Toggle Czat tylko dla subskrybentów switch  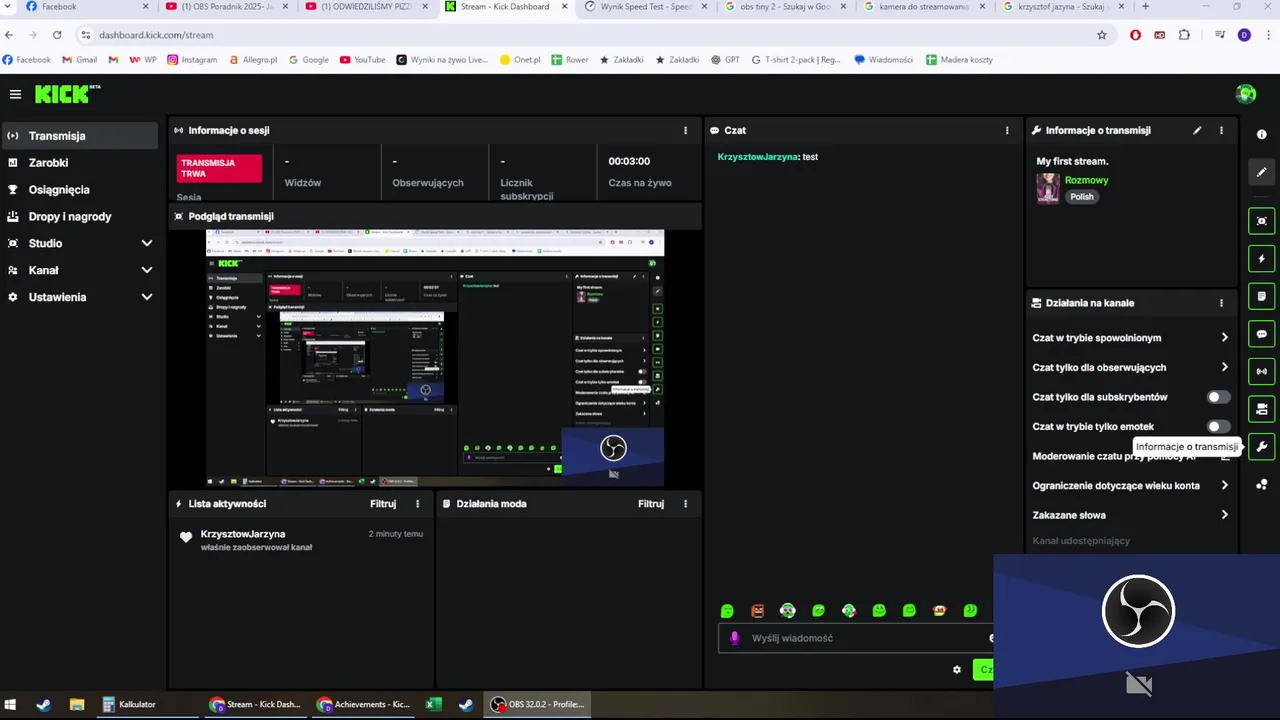click(1217, 397)
